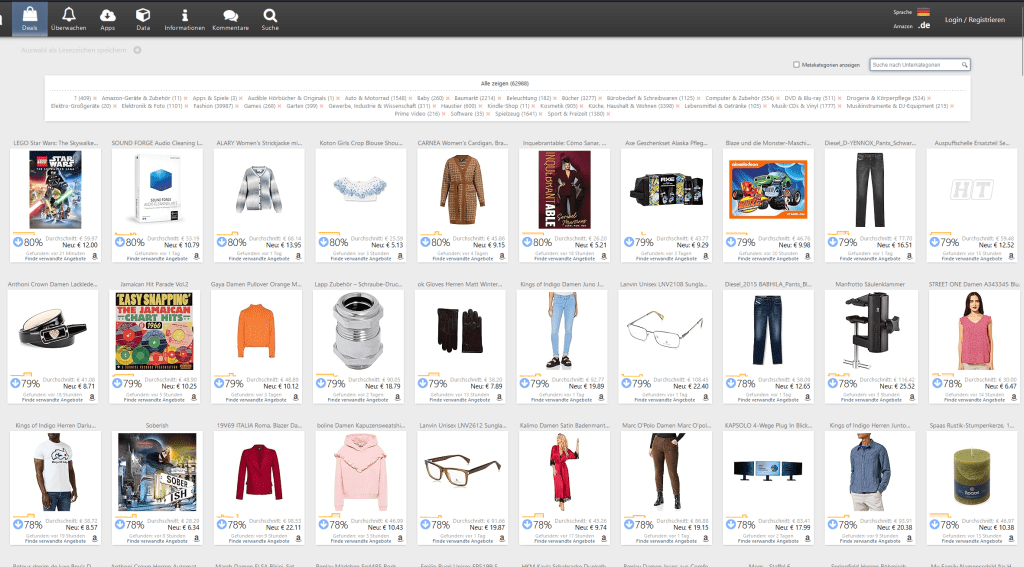Open the Informationen section
The width and height of the screenshot is (1024, 567).
click(x=185, y=18)
